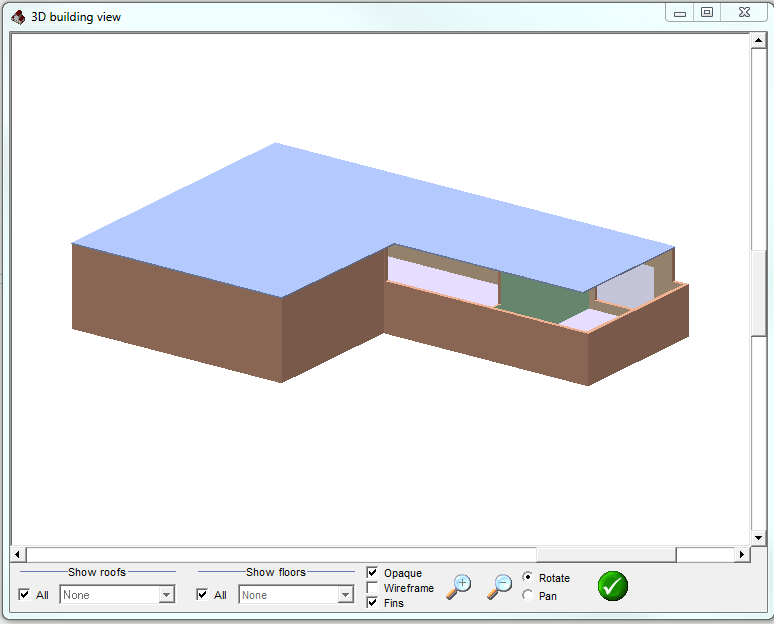
Task: Toggle the Show floors All checkbox
Action: (202, 594)
